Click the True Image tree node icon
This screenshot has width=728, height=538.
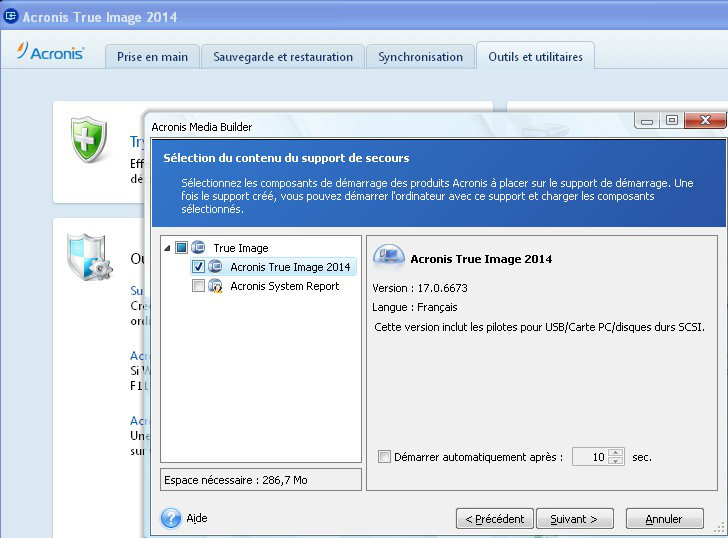198,247
